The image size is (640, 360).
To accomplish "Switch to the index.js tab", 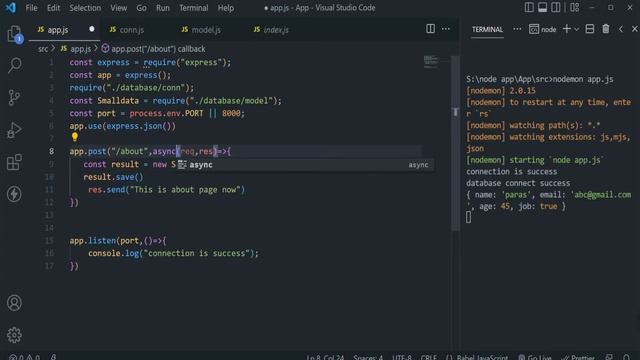I will [x=276, y=30].
